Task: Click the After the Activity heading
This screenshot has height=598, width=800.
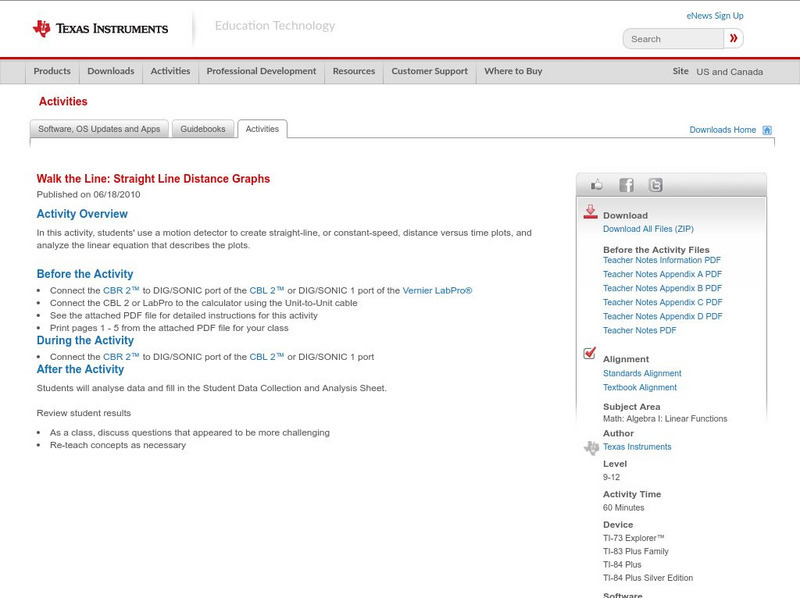Action: coord(80,369)
